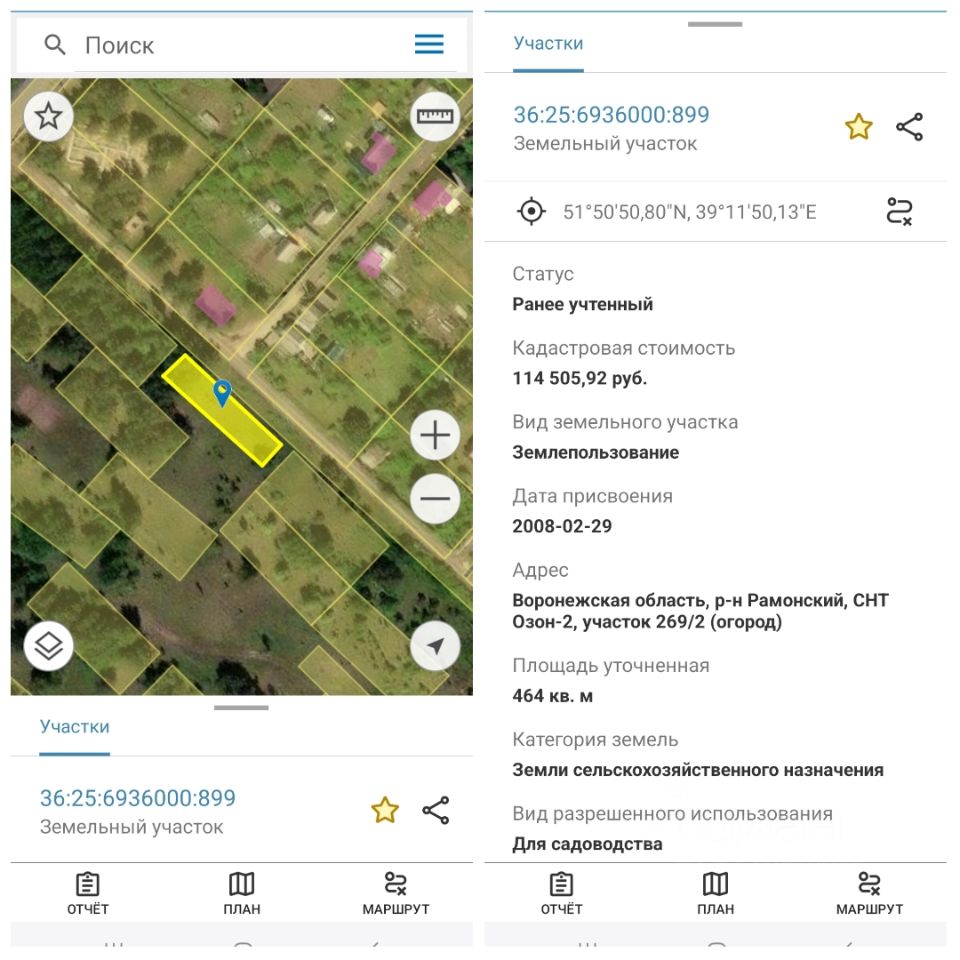Click cadastral value 114 505,92 руб.

pos(580,378)
